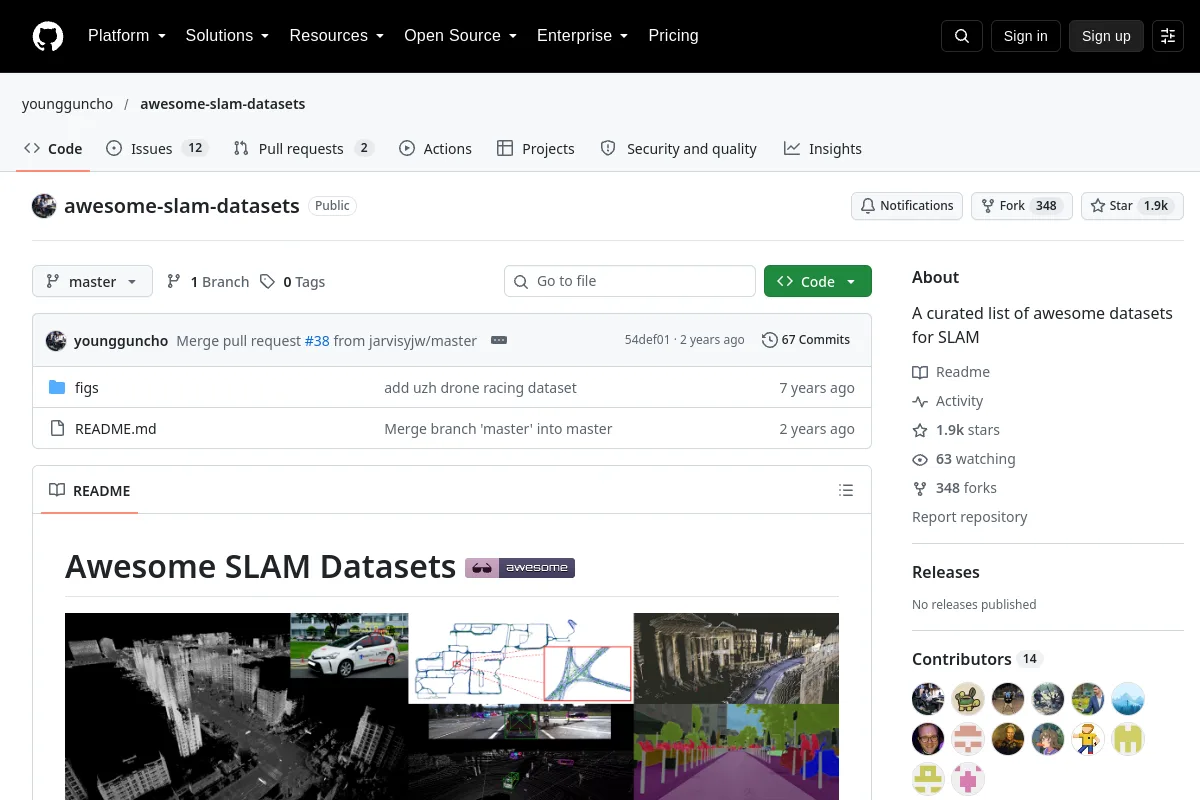
Task: Expand the Platform menu
Action: pos(126,36)
